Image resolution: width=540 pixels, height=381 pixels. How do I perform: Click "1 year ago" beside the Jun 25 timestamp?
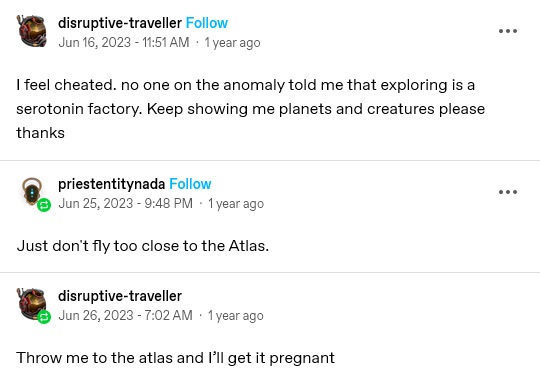click(x=236, y=204)
